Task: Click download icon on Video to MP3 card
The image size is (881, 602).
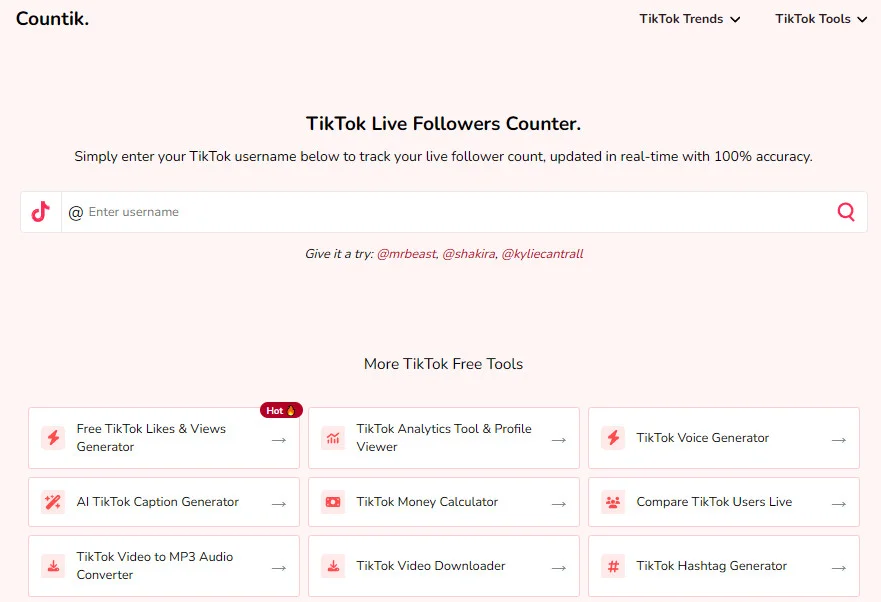Action: (x=53, y=565)
